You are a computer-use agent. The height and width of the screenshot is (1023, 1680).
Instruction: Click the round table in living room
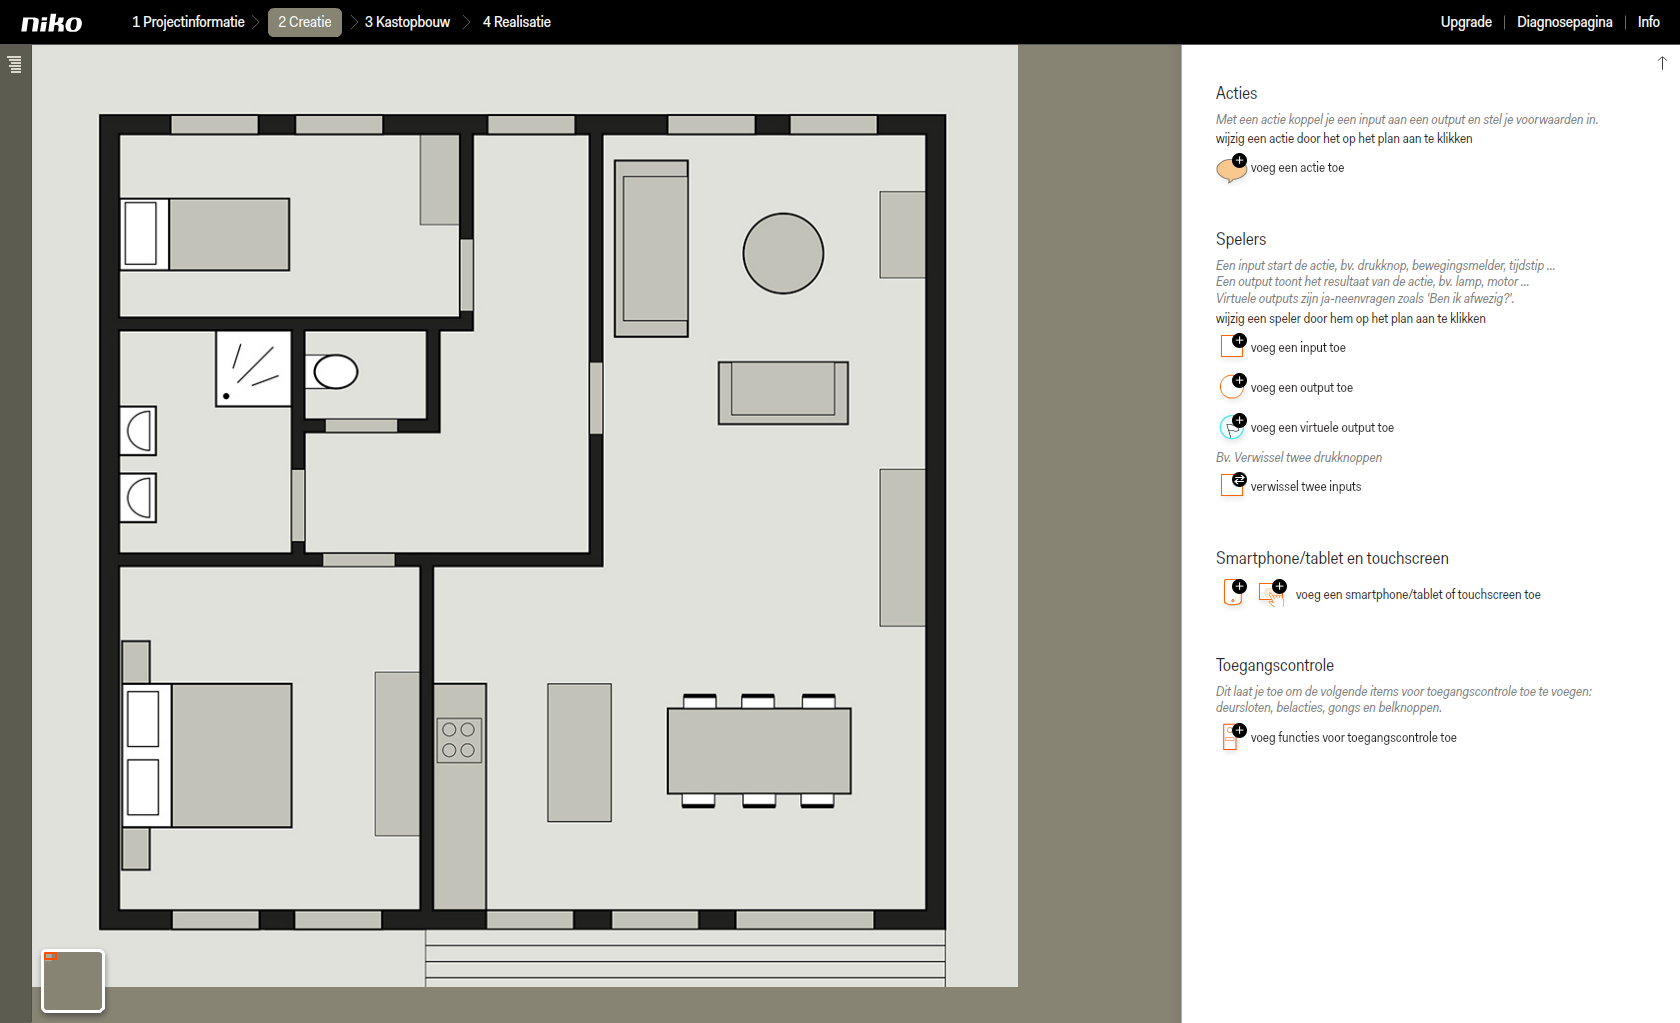[783, 254]
